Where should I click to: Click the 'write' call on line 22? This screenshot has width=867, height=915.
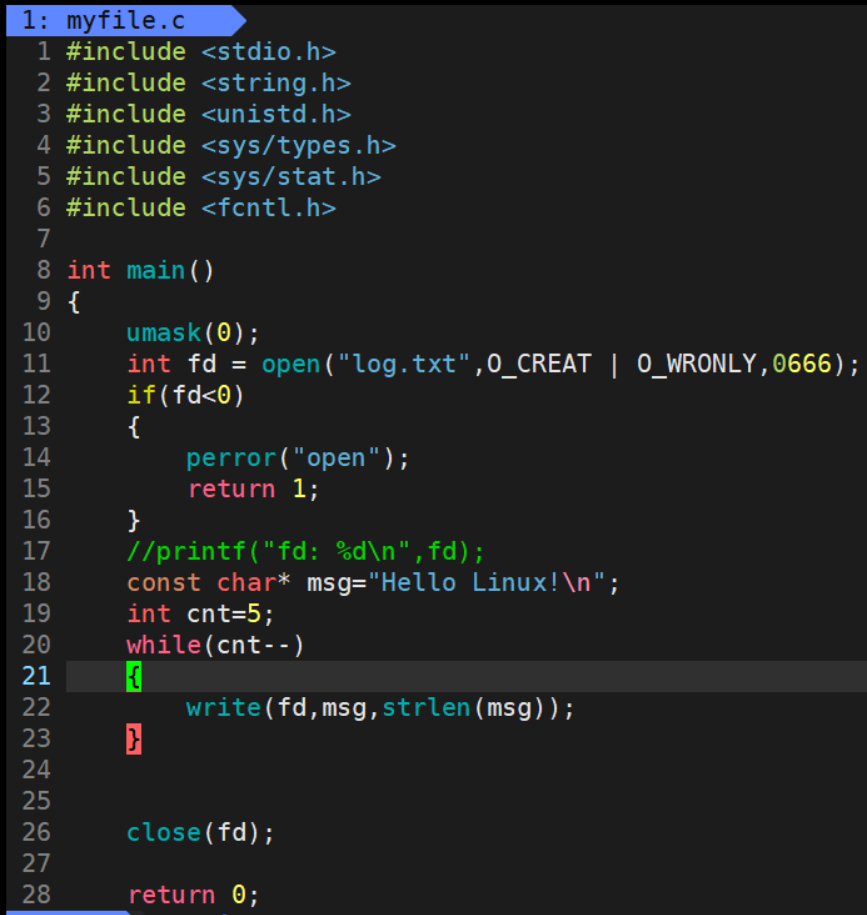point(223,708)
